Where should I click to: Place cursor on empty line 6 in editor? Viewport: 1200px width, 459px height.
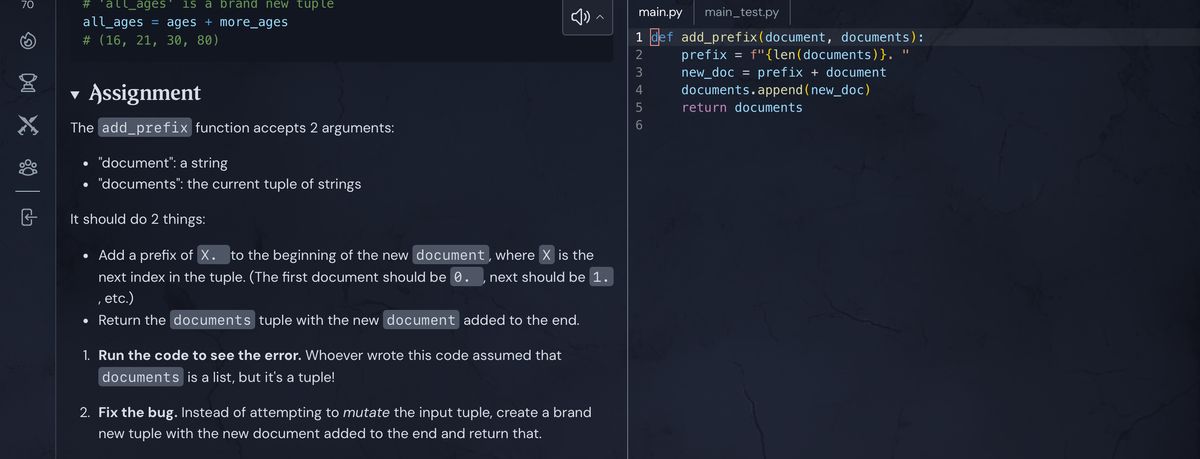click(x=800, y=125)
